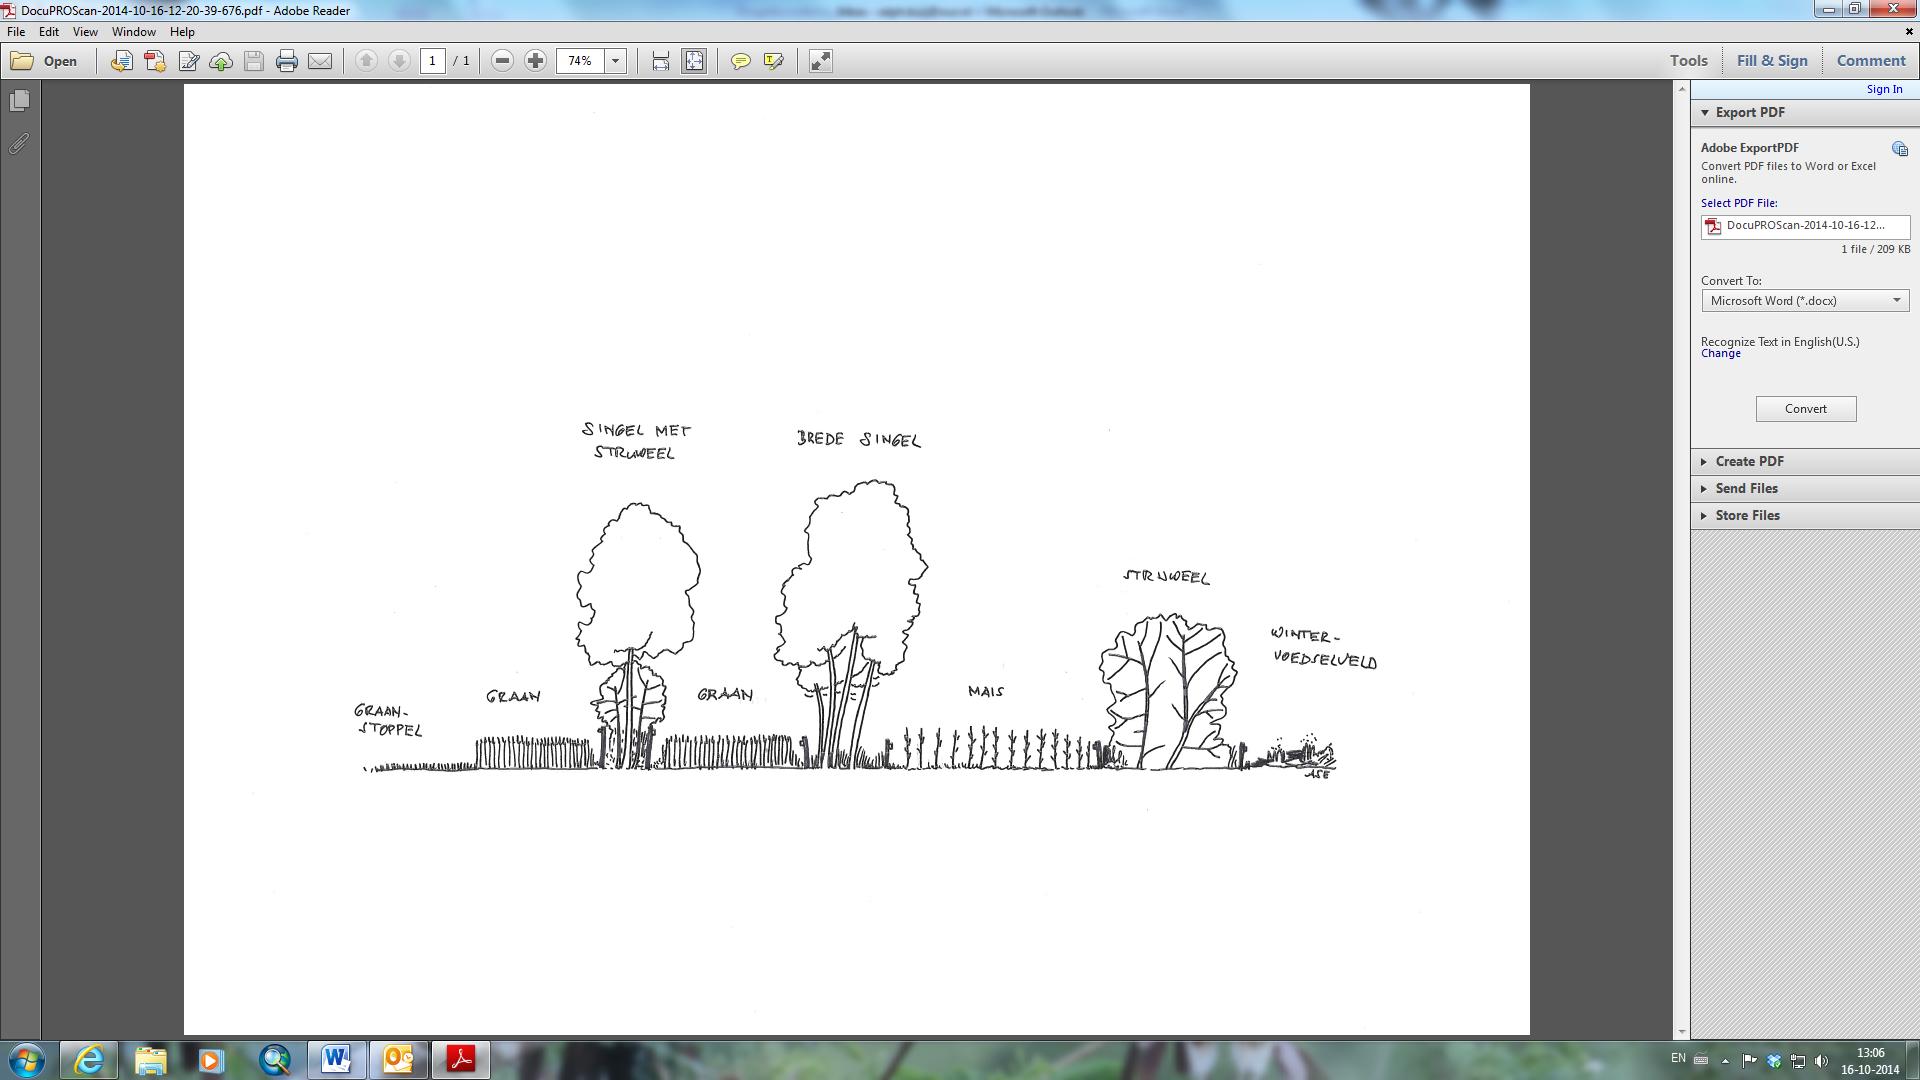Open the Convert To format combo box
This screenshot has height=1080, width=1920.
click(1805, 301)
